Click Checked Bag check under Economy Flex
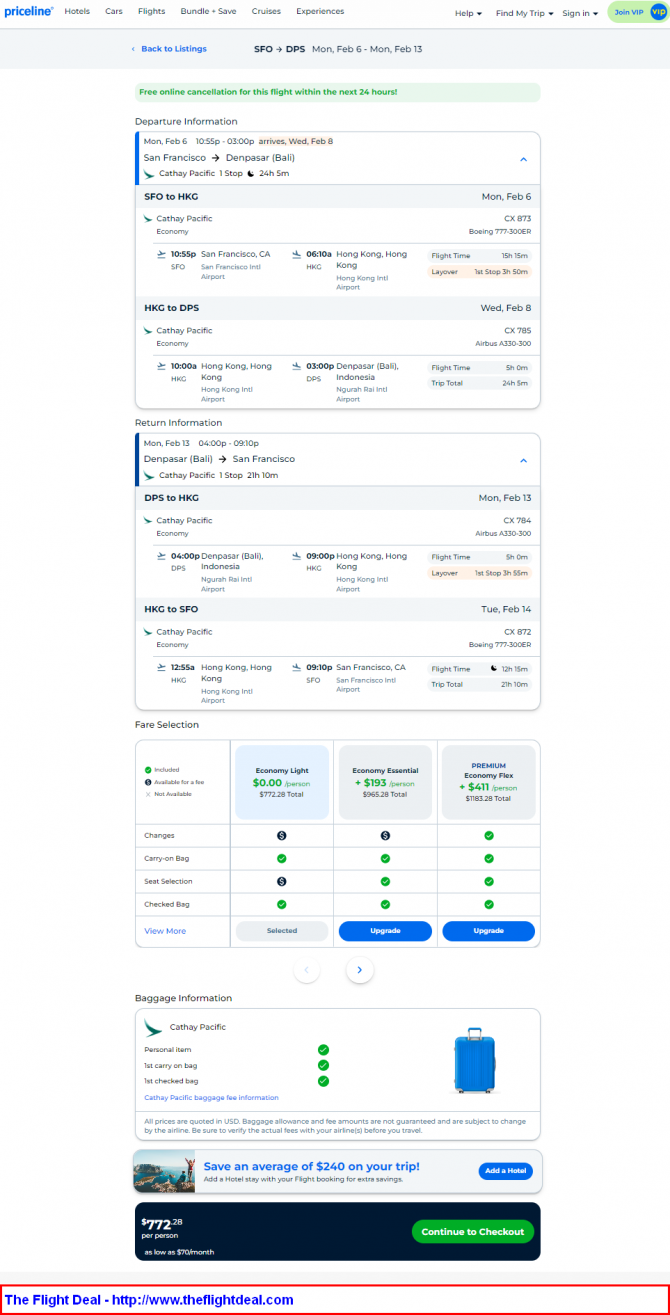This screenshot has height=1315, width=670. 489,904
